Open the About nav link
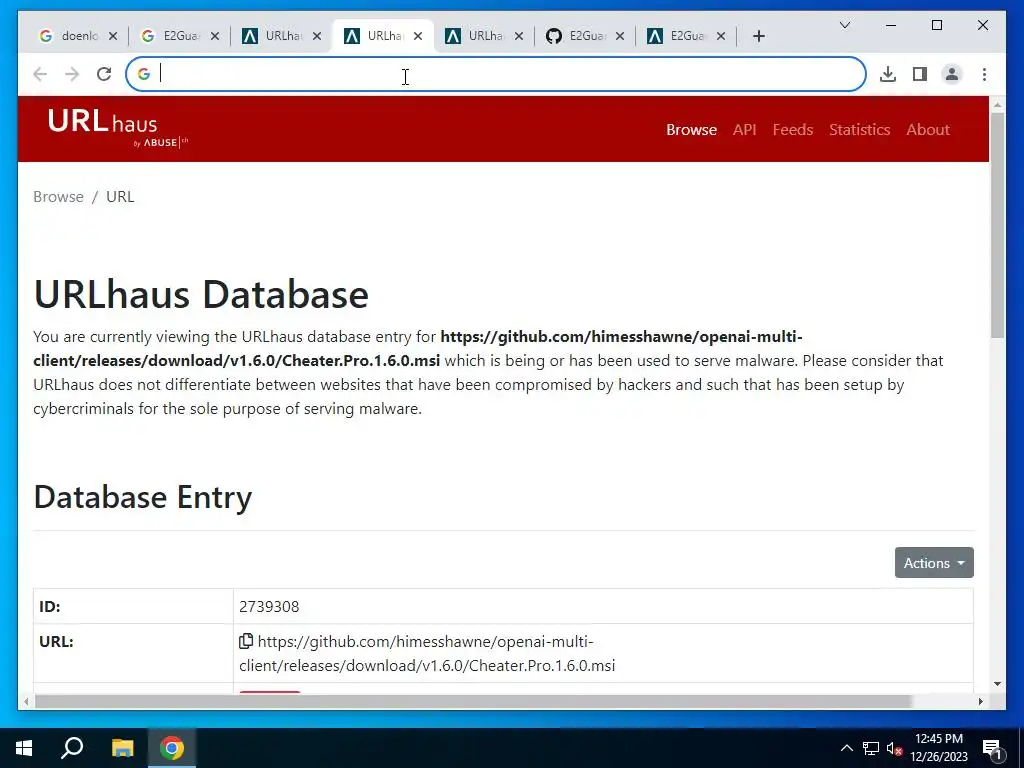Viewport: 1024px width, 768px height. click(x=927, y=129)
